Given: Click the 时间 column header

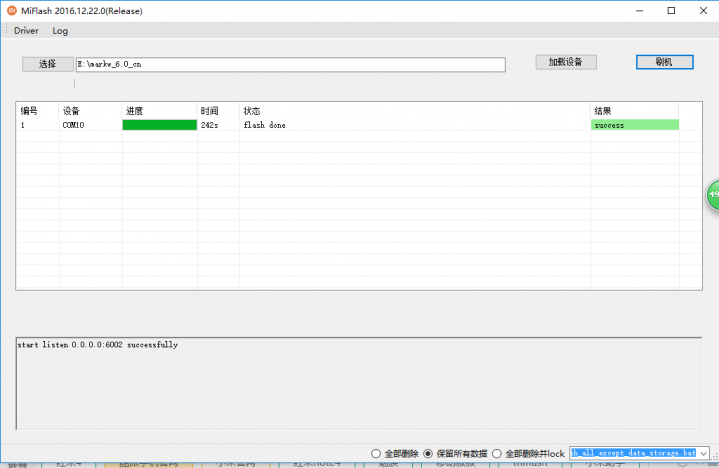Looking at the screenshot, I should point(218,111).
